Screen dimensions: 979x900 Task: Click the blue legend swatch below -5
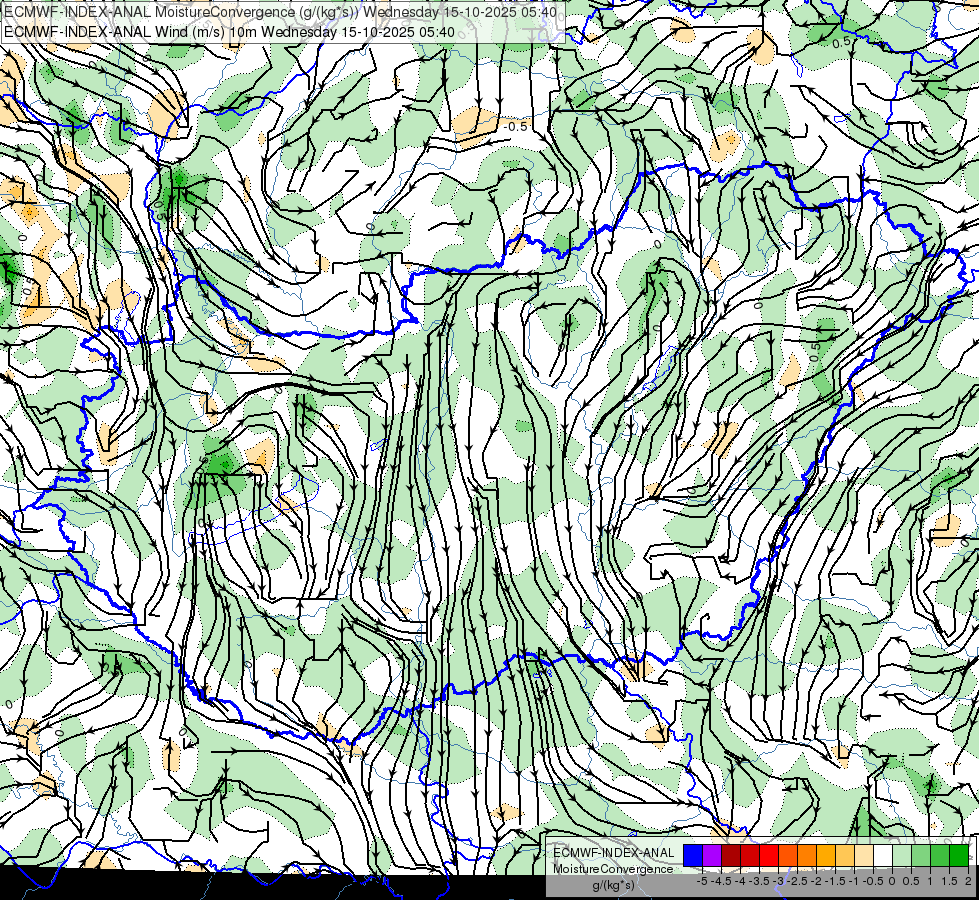tap(693, 855)
